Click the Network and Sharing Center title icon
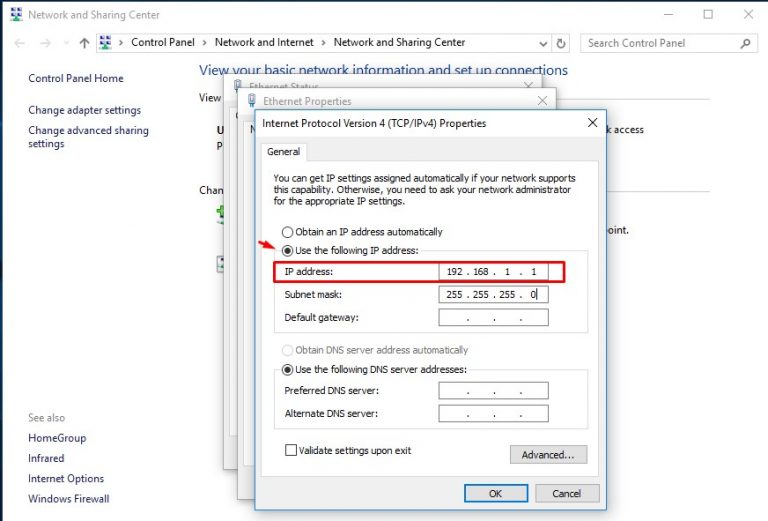This screenshot has width=768, height=521. pos(16,14)
